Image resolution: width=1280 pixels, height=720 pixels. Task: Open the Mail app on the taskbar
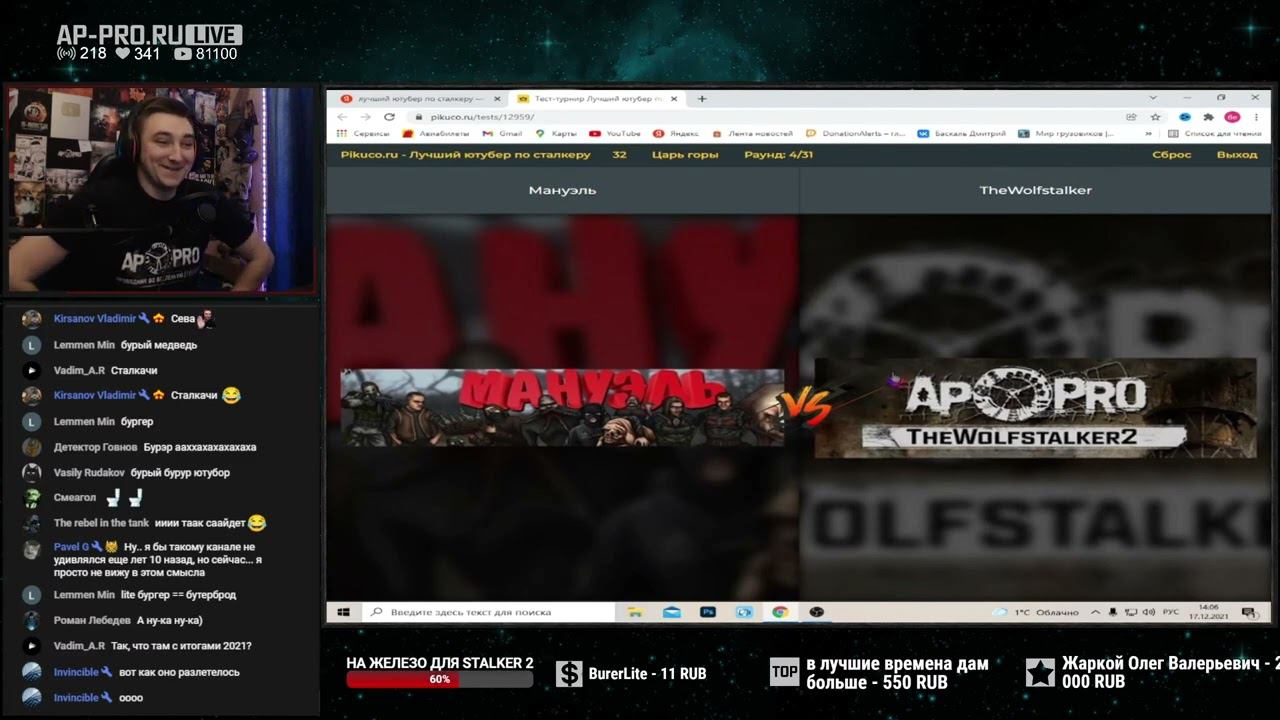(x=671, y=612)
